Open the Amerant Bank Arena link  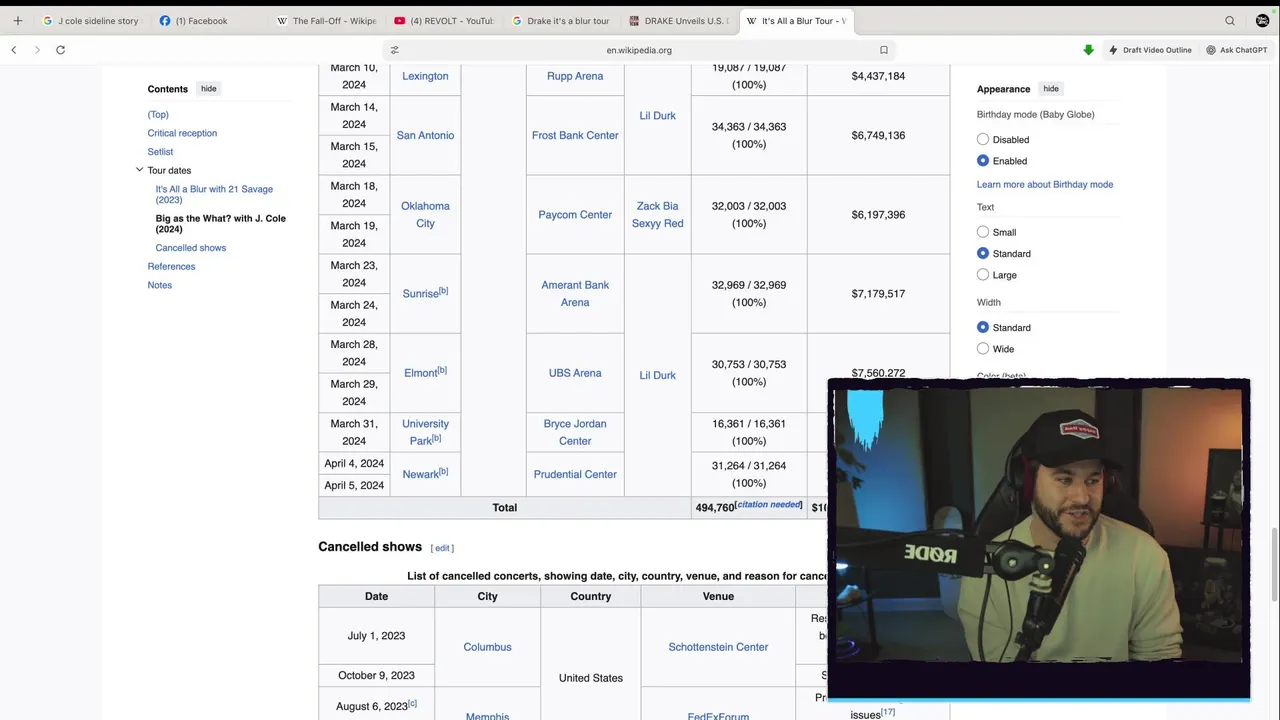coord(575,294)
